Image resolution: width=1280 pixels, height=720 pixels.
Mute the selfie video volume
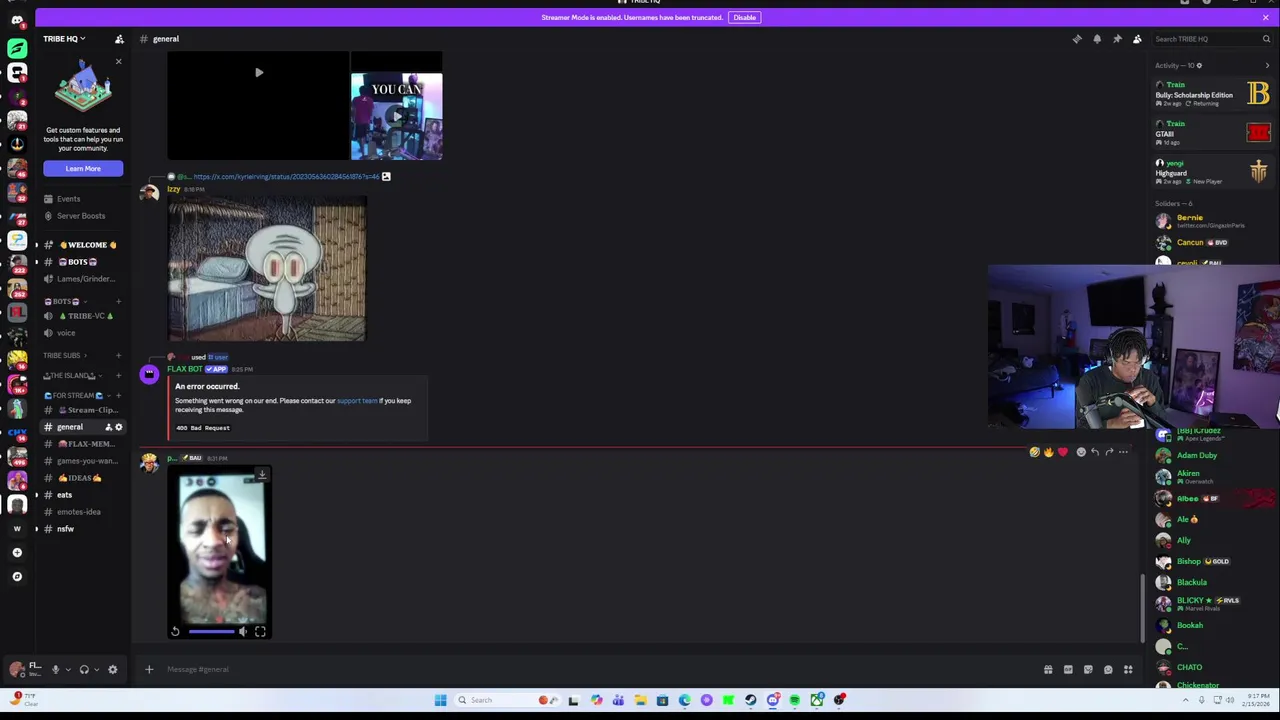coord(242,631)
